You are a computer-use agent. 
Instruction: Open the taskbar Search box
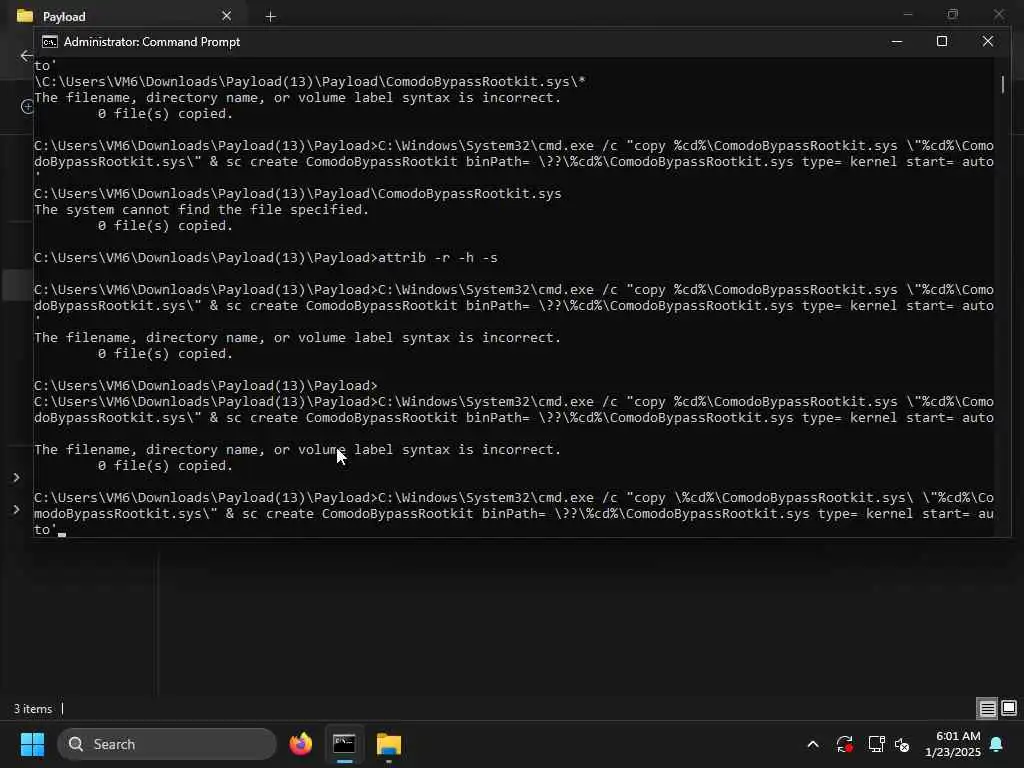coord(167,744)
